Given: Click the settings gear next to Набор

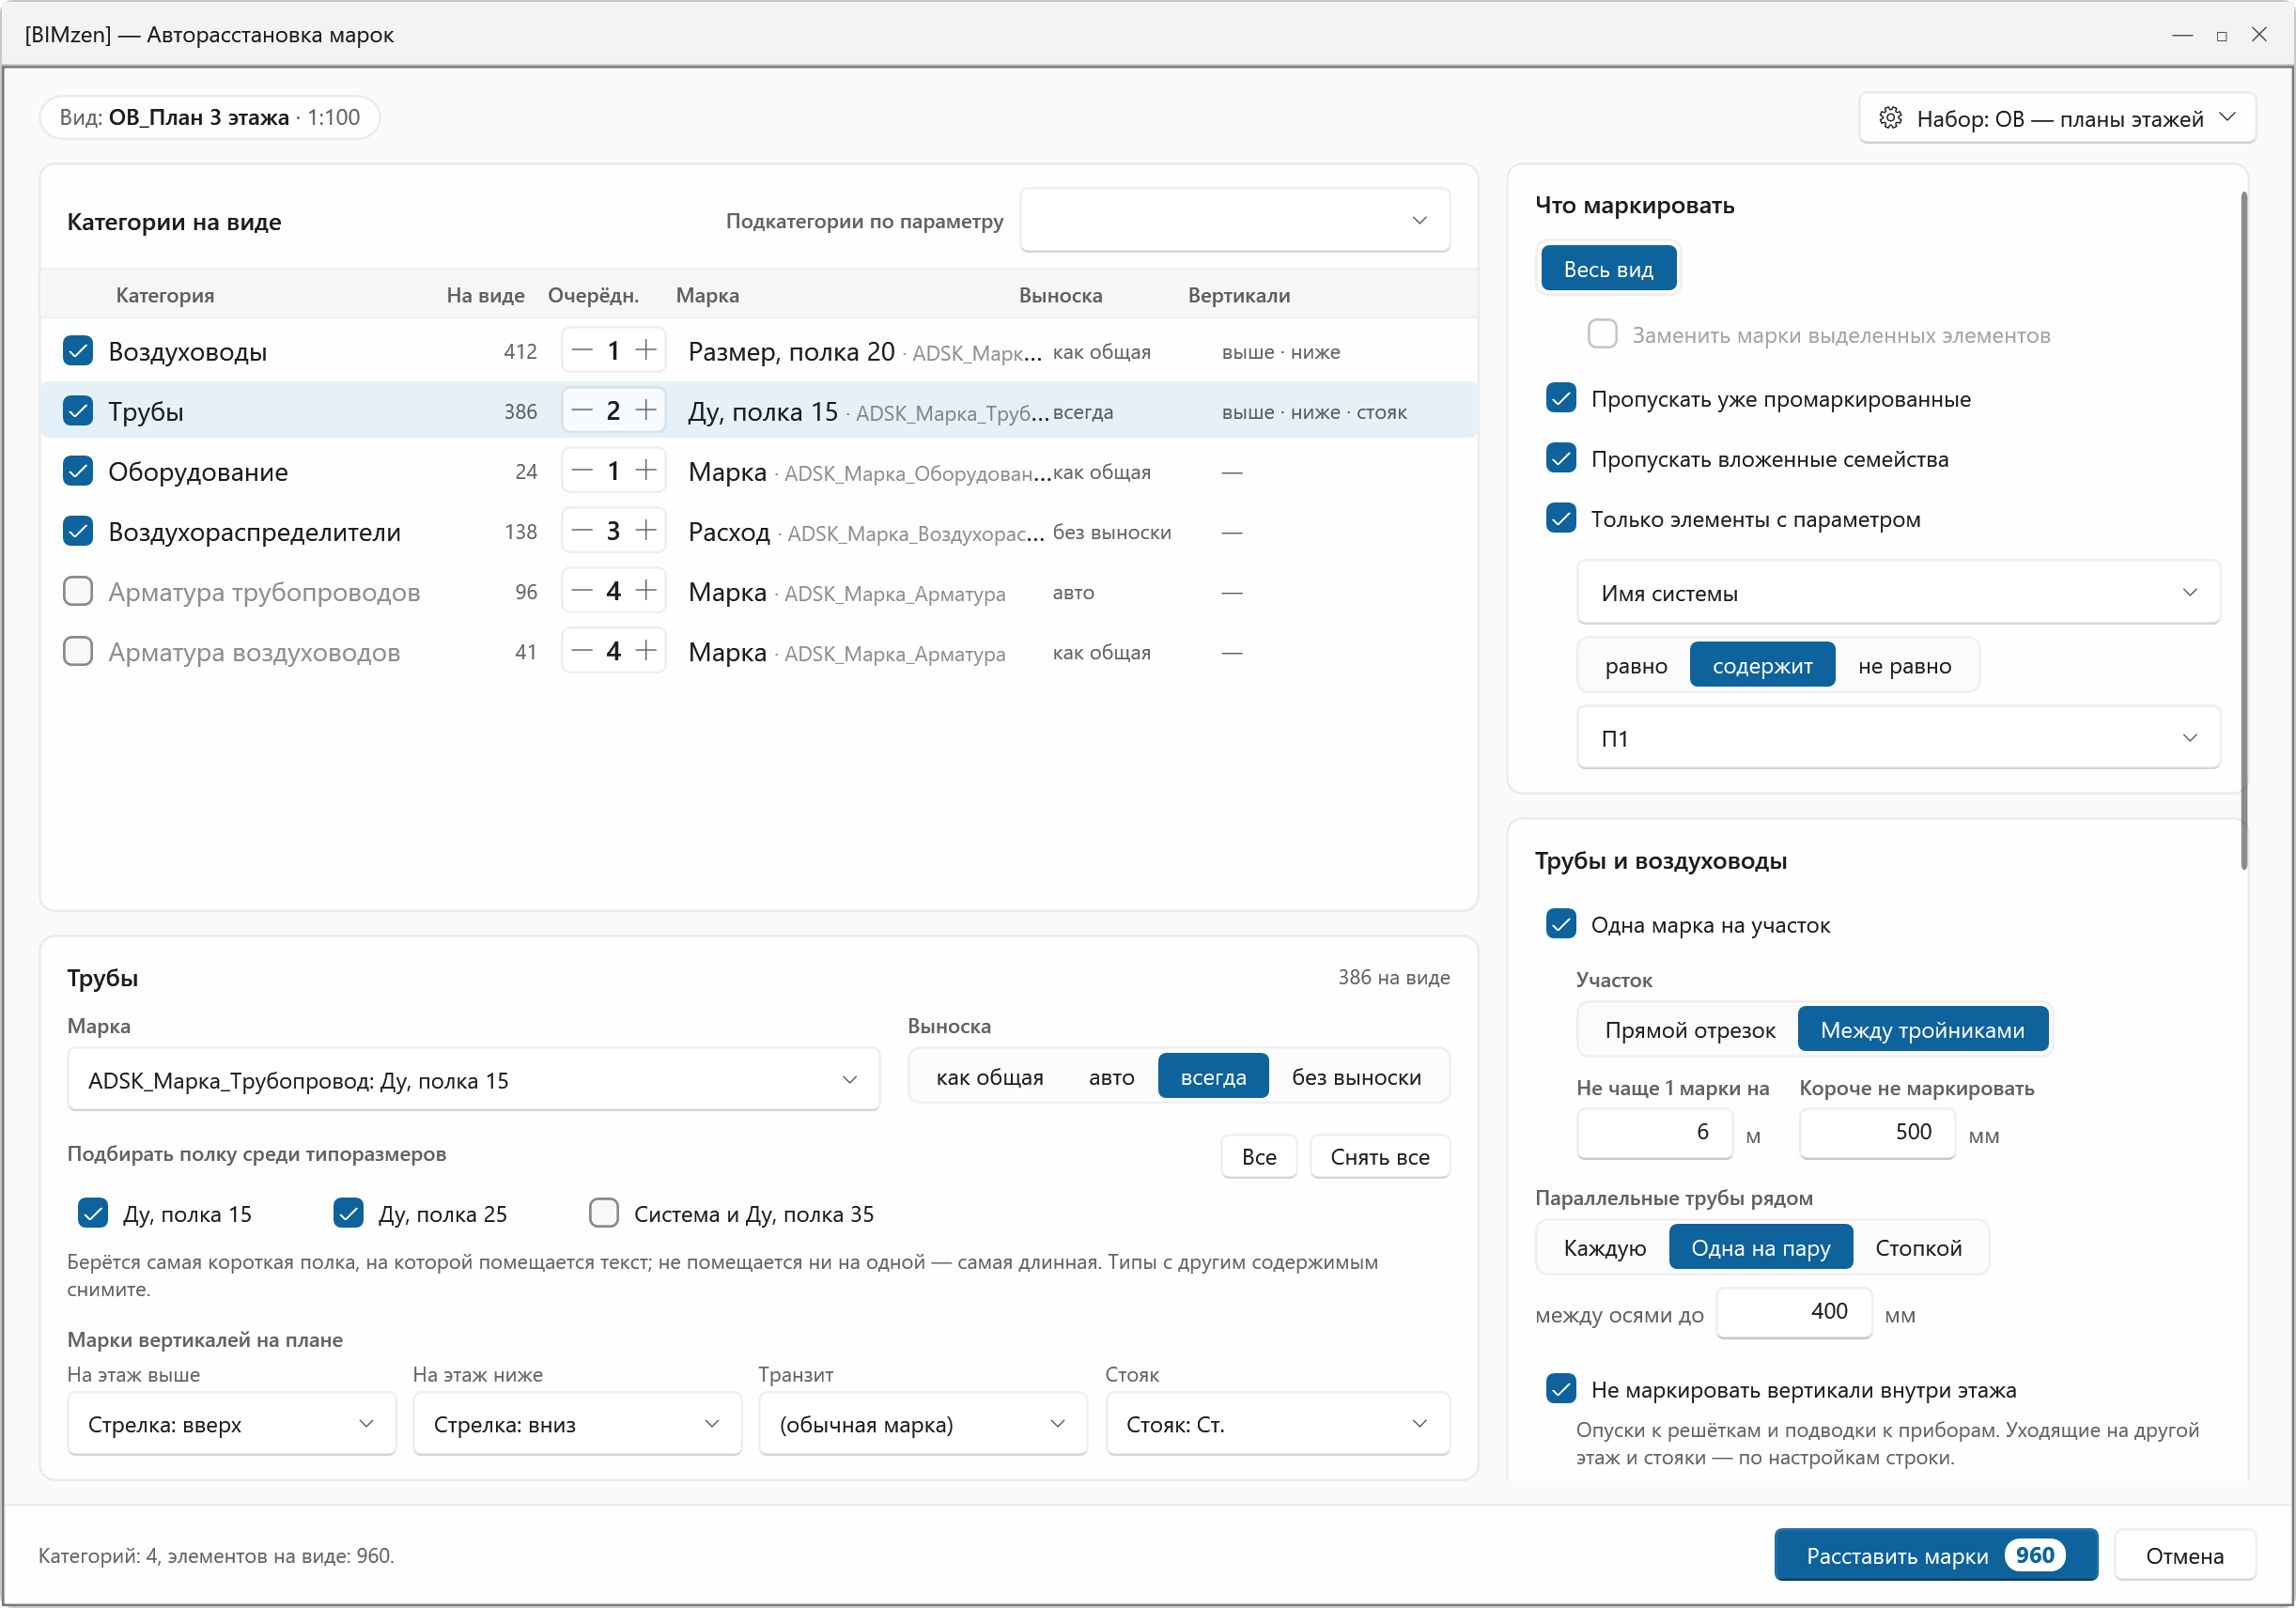Looking at the screenshot, I should (1890, 118).
